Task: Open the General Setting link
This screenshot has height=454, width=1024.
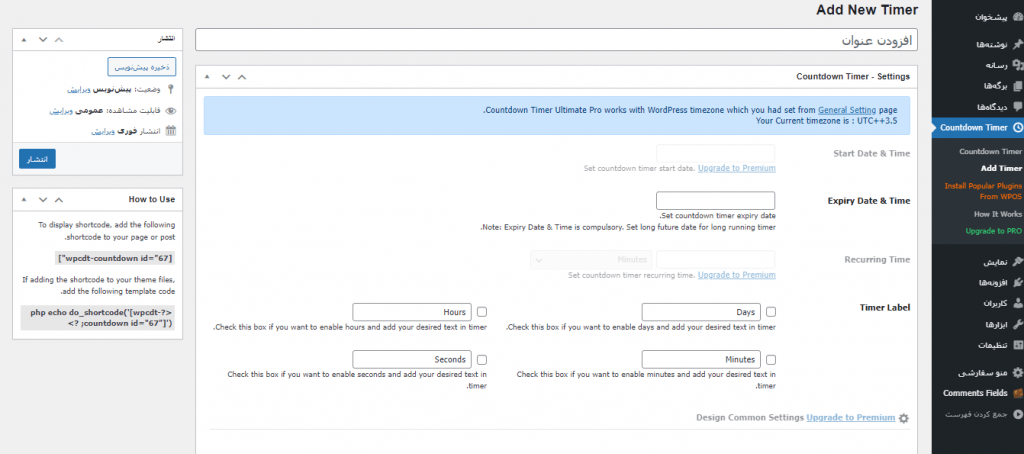Action: pos(846,110)
